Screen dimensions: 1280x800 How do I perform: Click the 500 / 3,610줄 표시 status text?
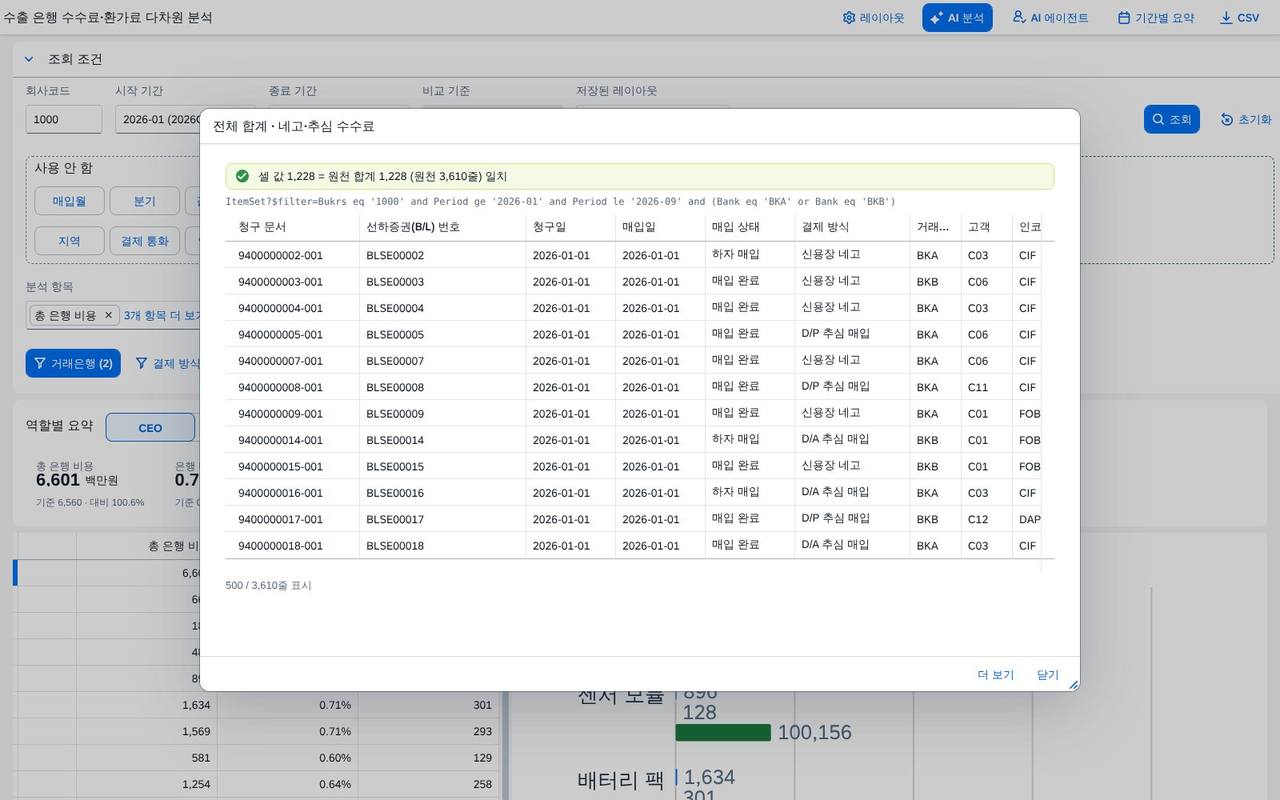[x=268, y=585]
